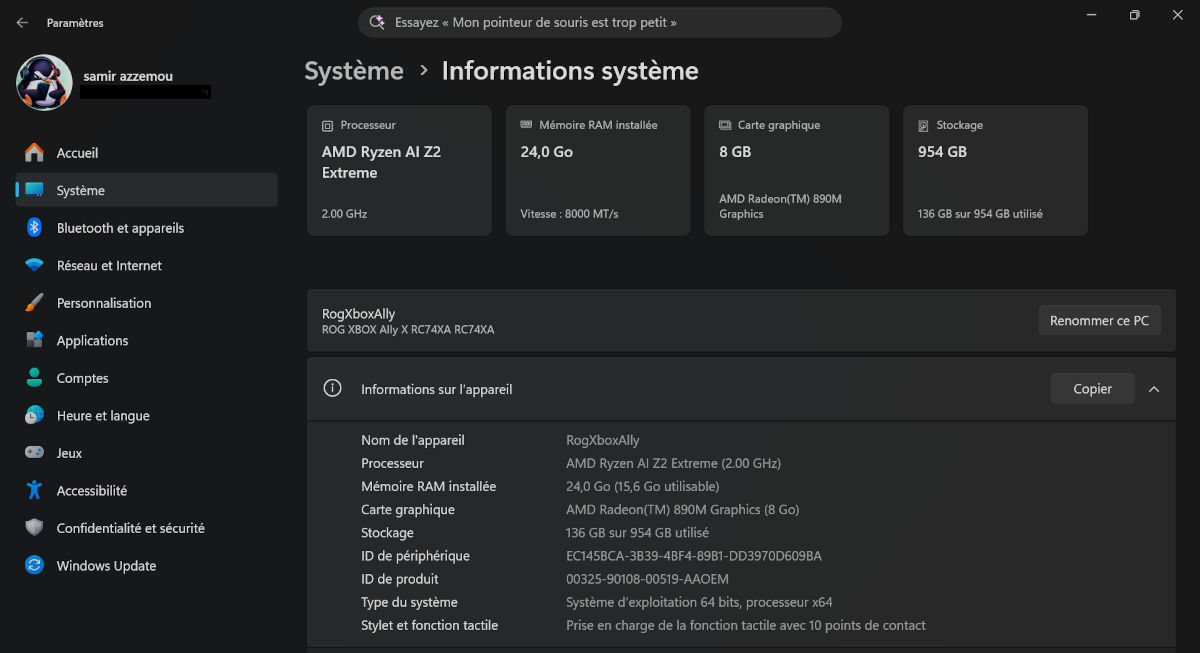Click the Accessibilité figure icon
This screenshot has width=1200, height=653.
(x=34, y=490)
